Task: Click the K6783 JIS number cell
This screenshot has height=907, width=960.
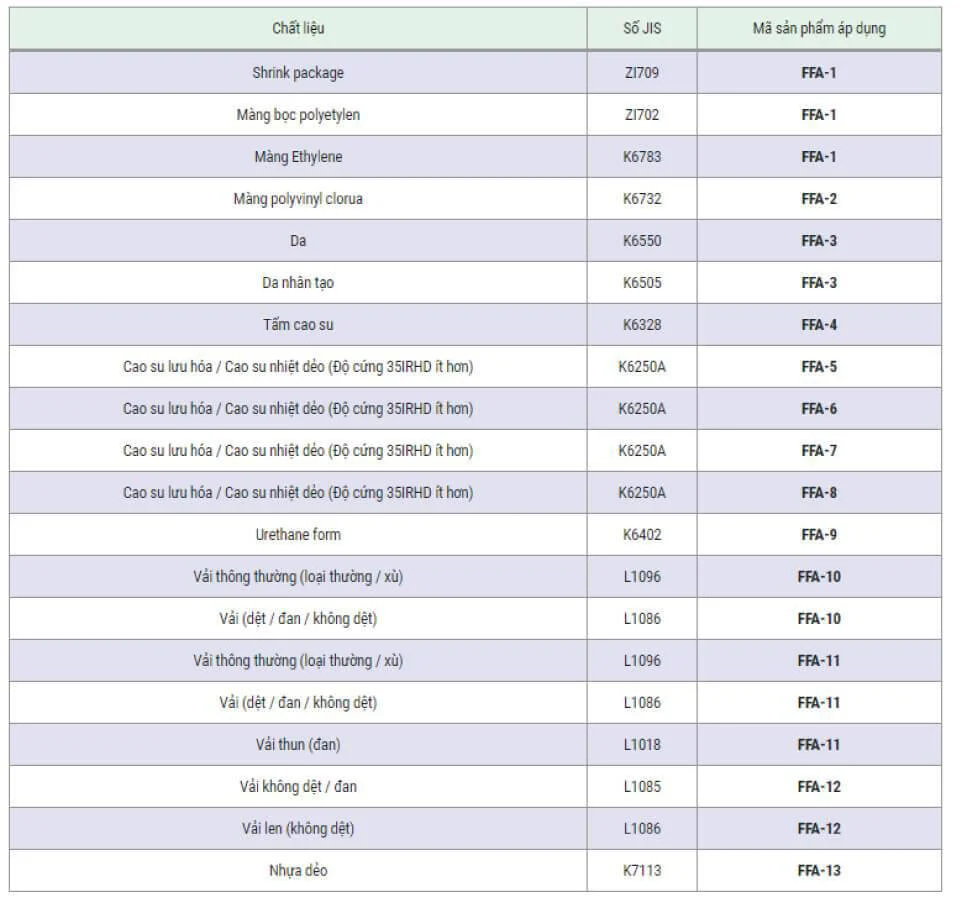Action: click(641, 157)
